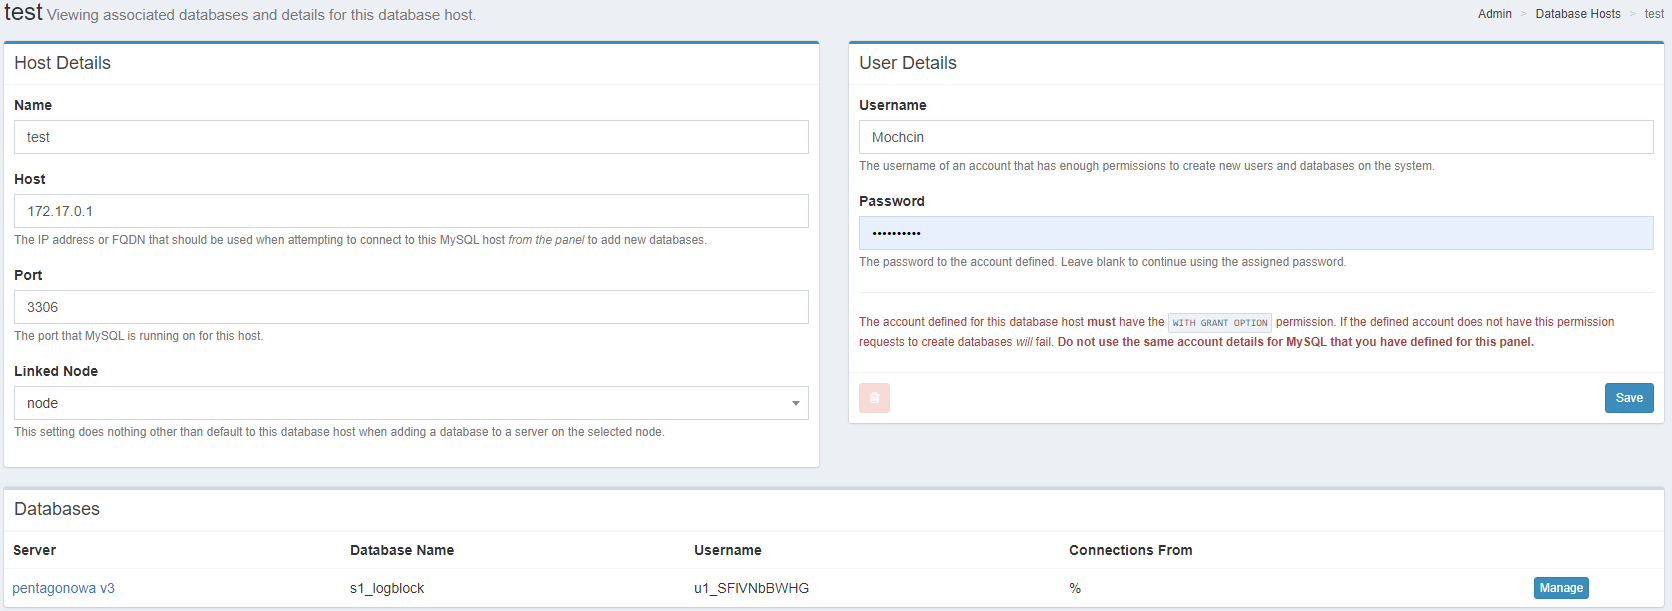Select the u1_SFIVNbBWHG username cell
The width and height of the screenshot is (1672, 611).
[751, 588]
